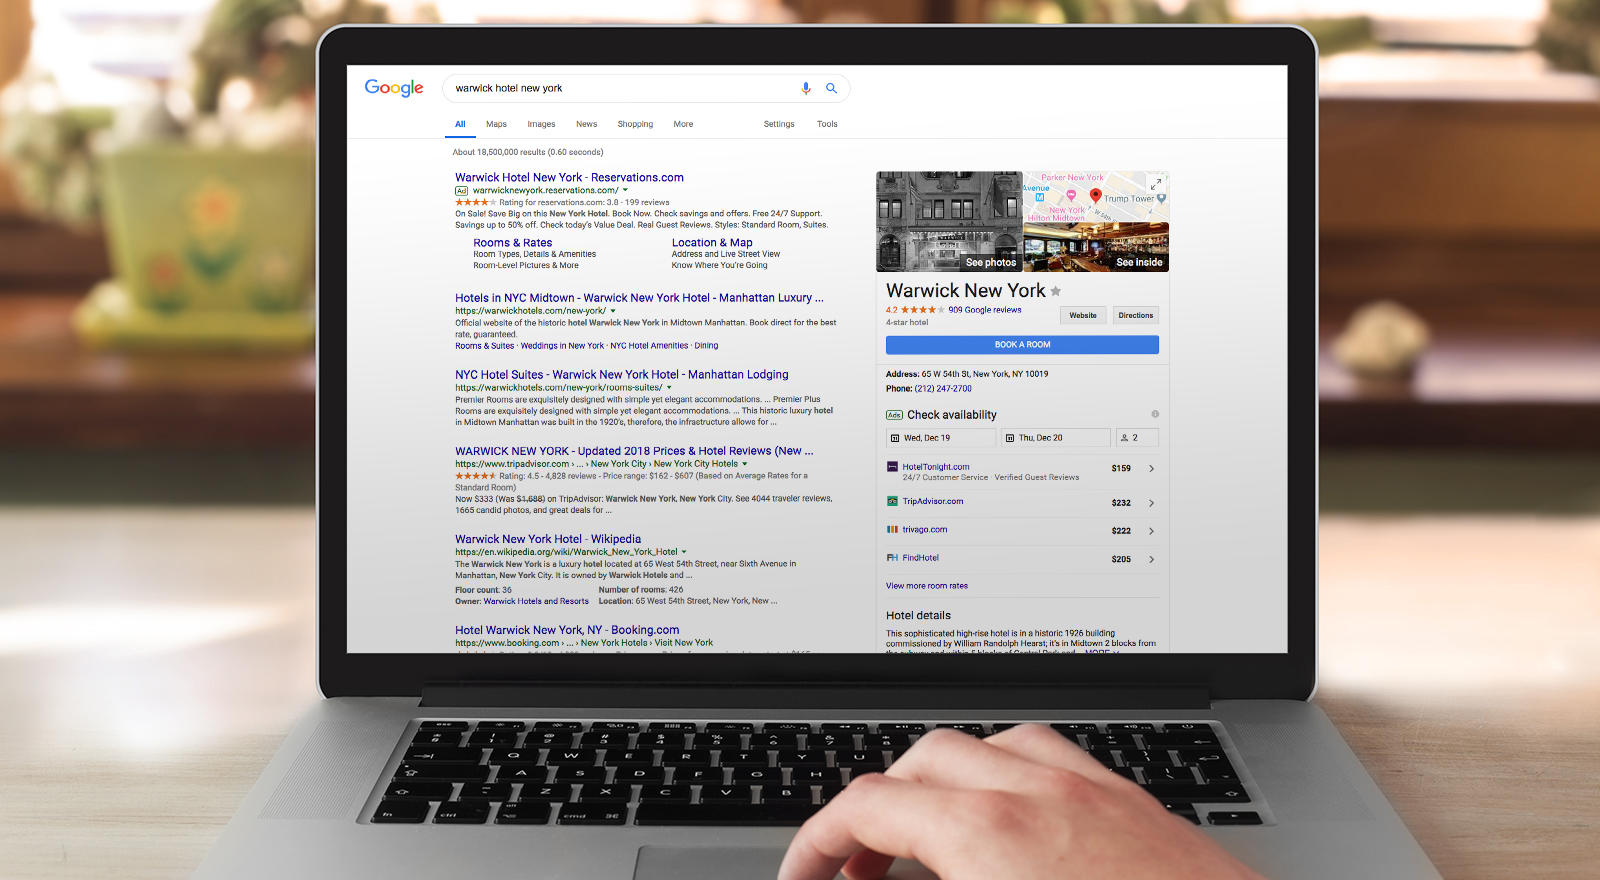Switch to the News tab
This screenshot has height=880, width=1600.
586,124
